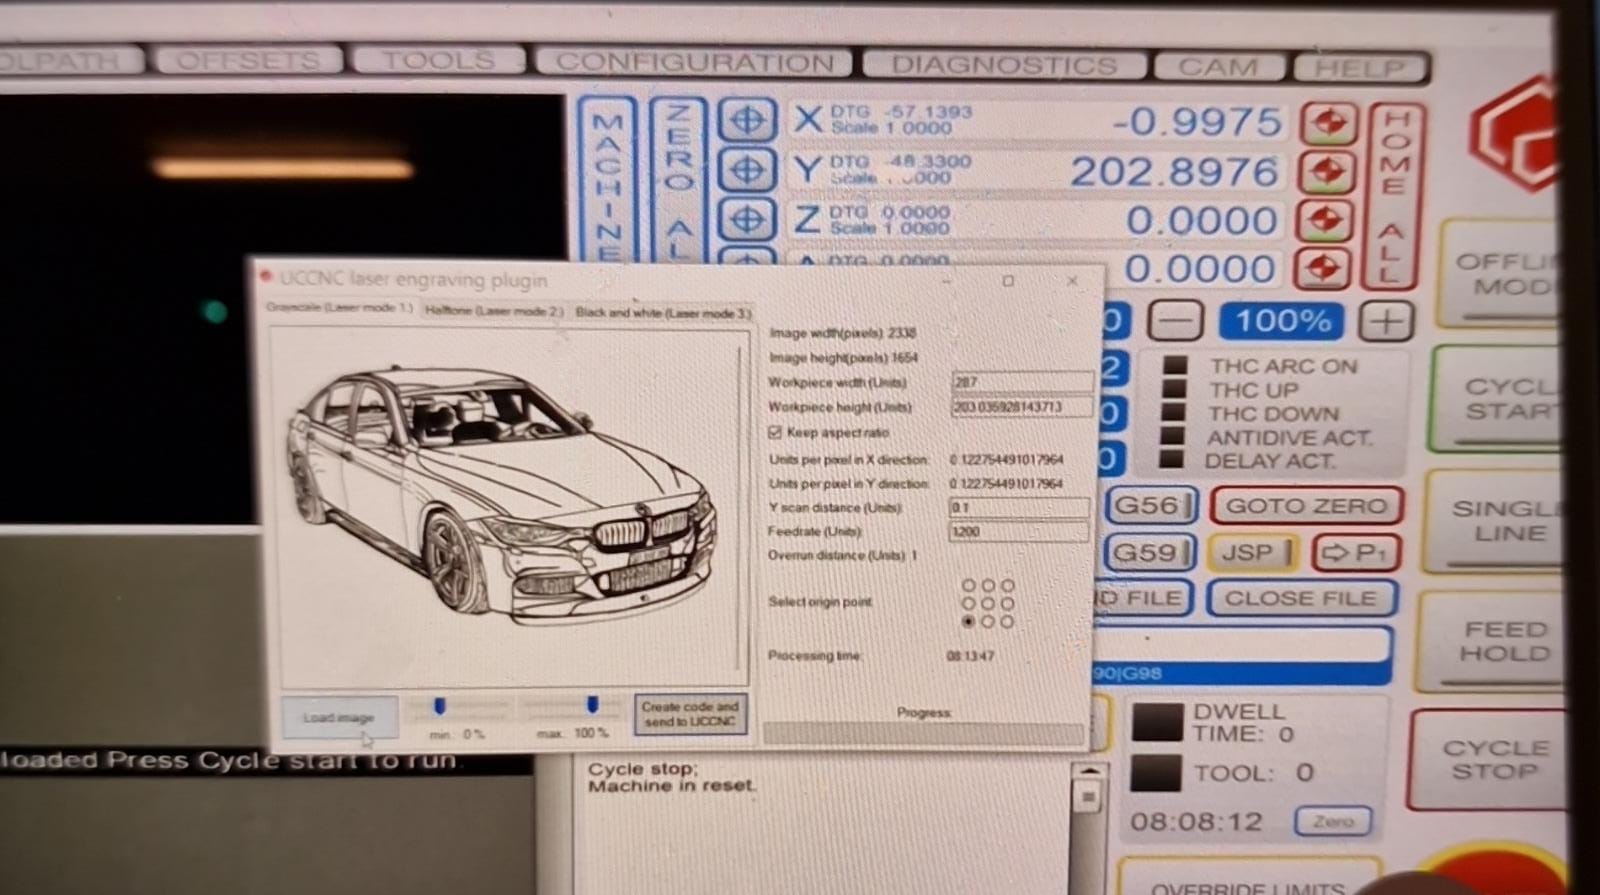Home the A axis using its red icon
The height and width of the screenshot is (895, 1600).
point(1323,267)
